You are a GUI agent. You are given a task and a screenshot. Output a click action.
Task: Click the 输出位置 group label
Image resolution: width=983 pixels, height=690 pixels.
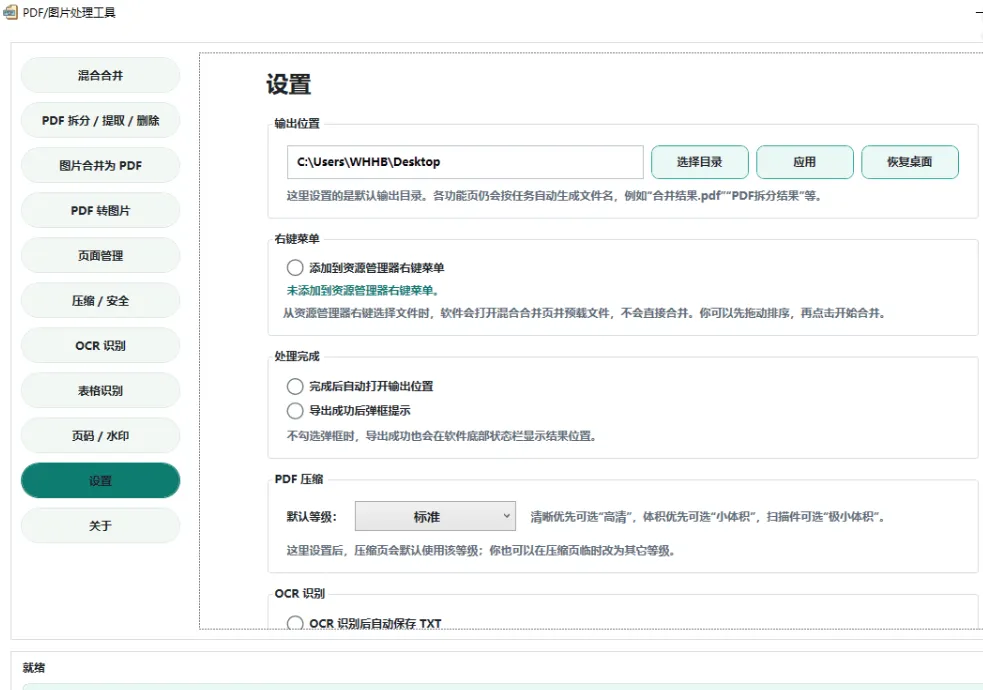click(297, 123)
